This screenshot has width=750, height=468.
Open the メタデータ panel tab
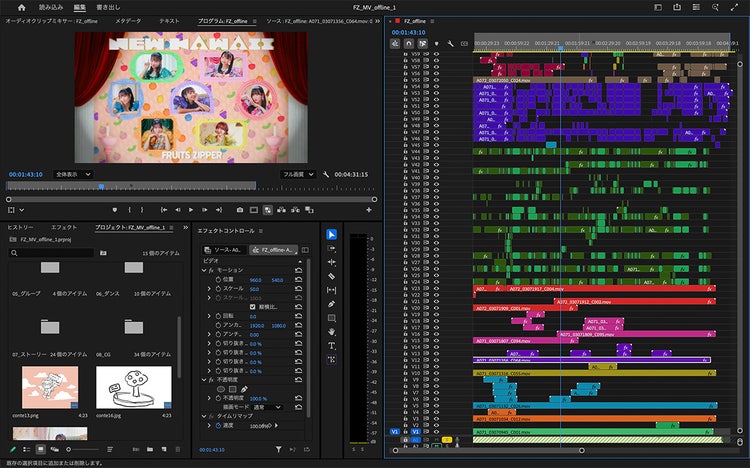[128, 20]
